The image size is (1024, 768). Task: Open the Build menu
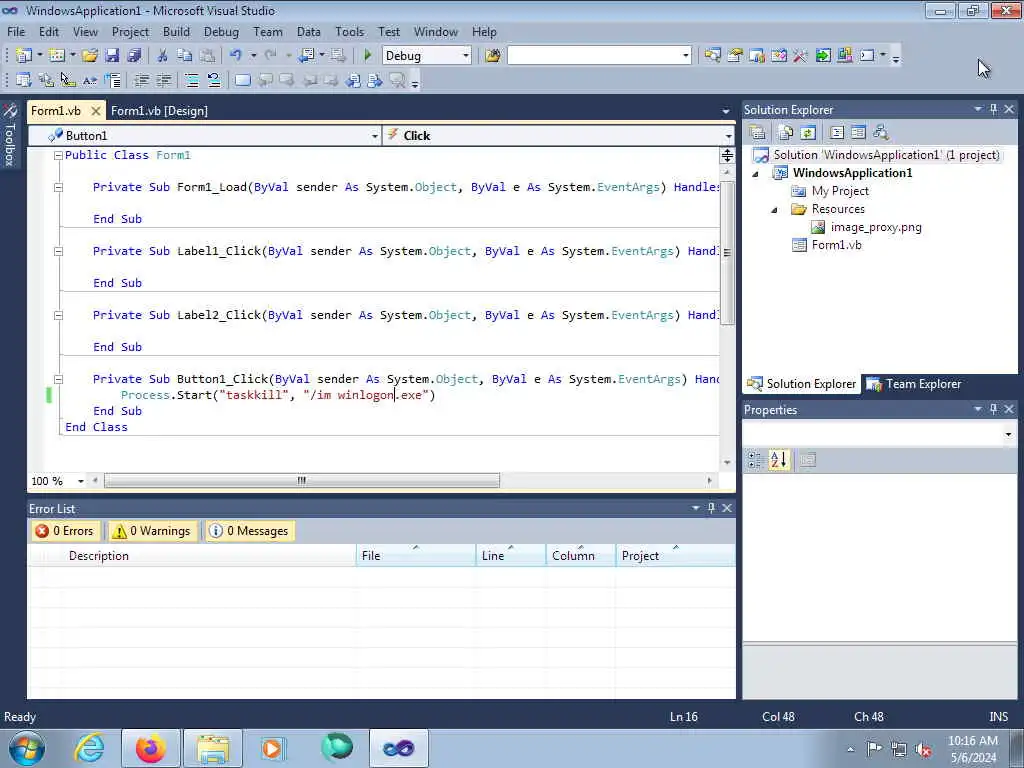tap(176, 31)
